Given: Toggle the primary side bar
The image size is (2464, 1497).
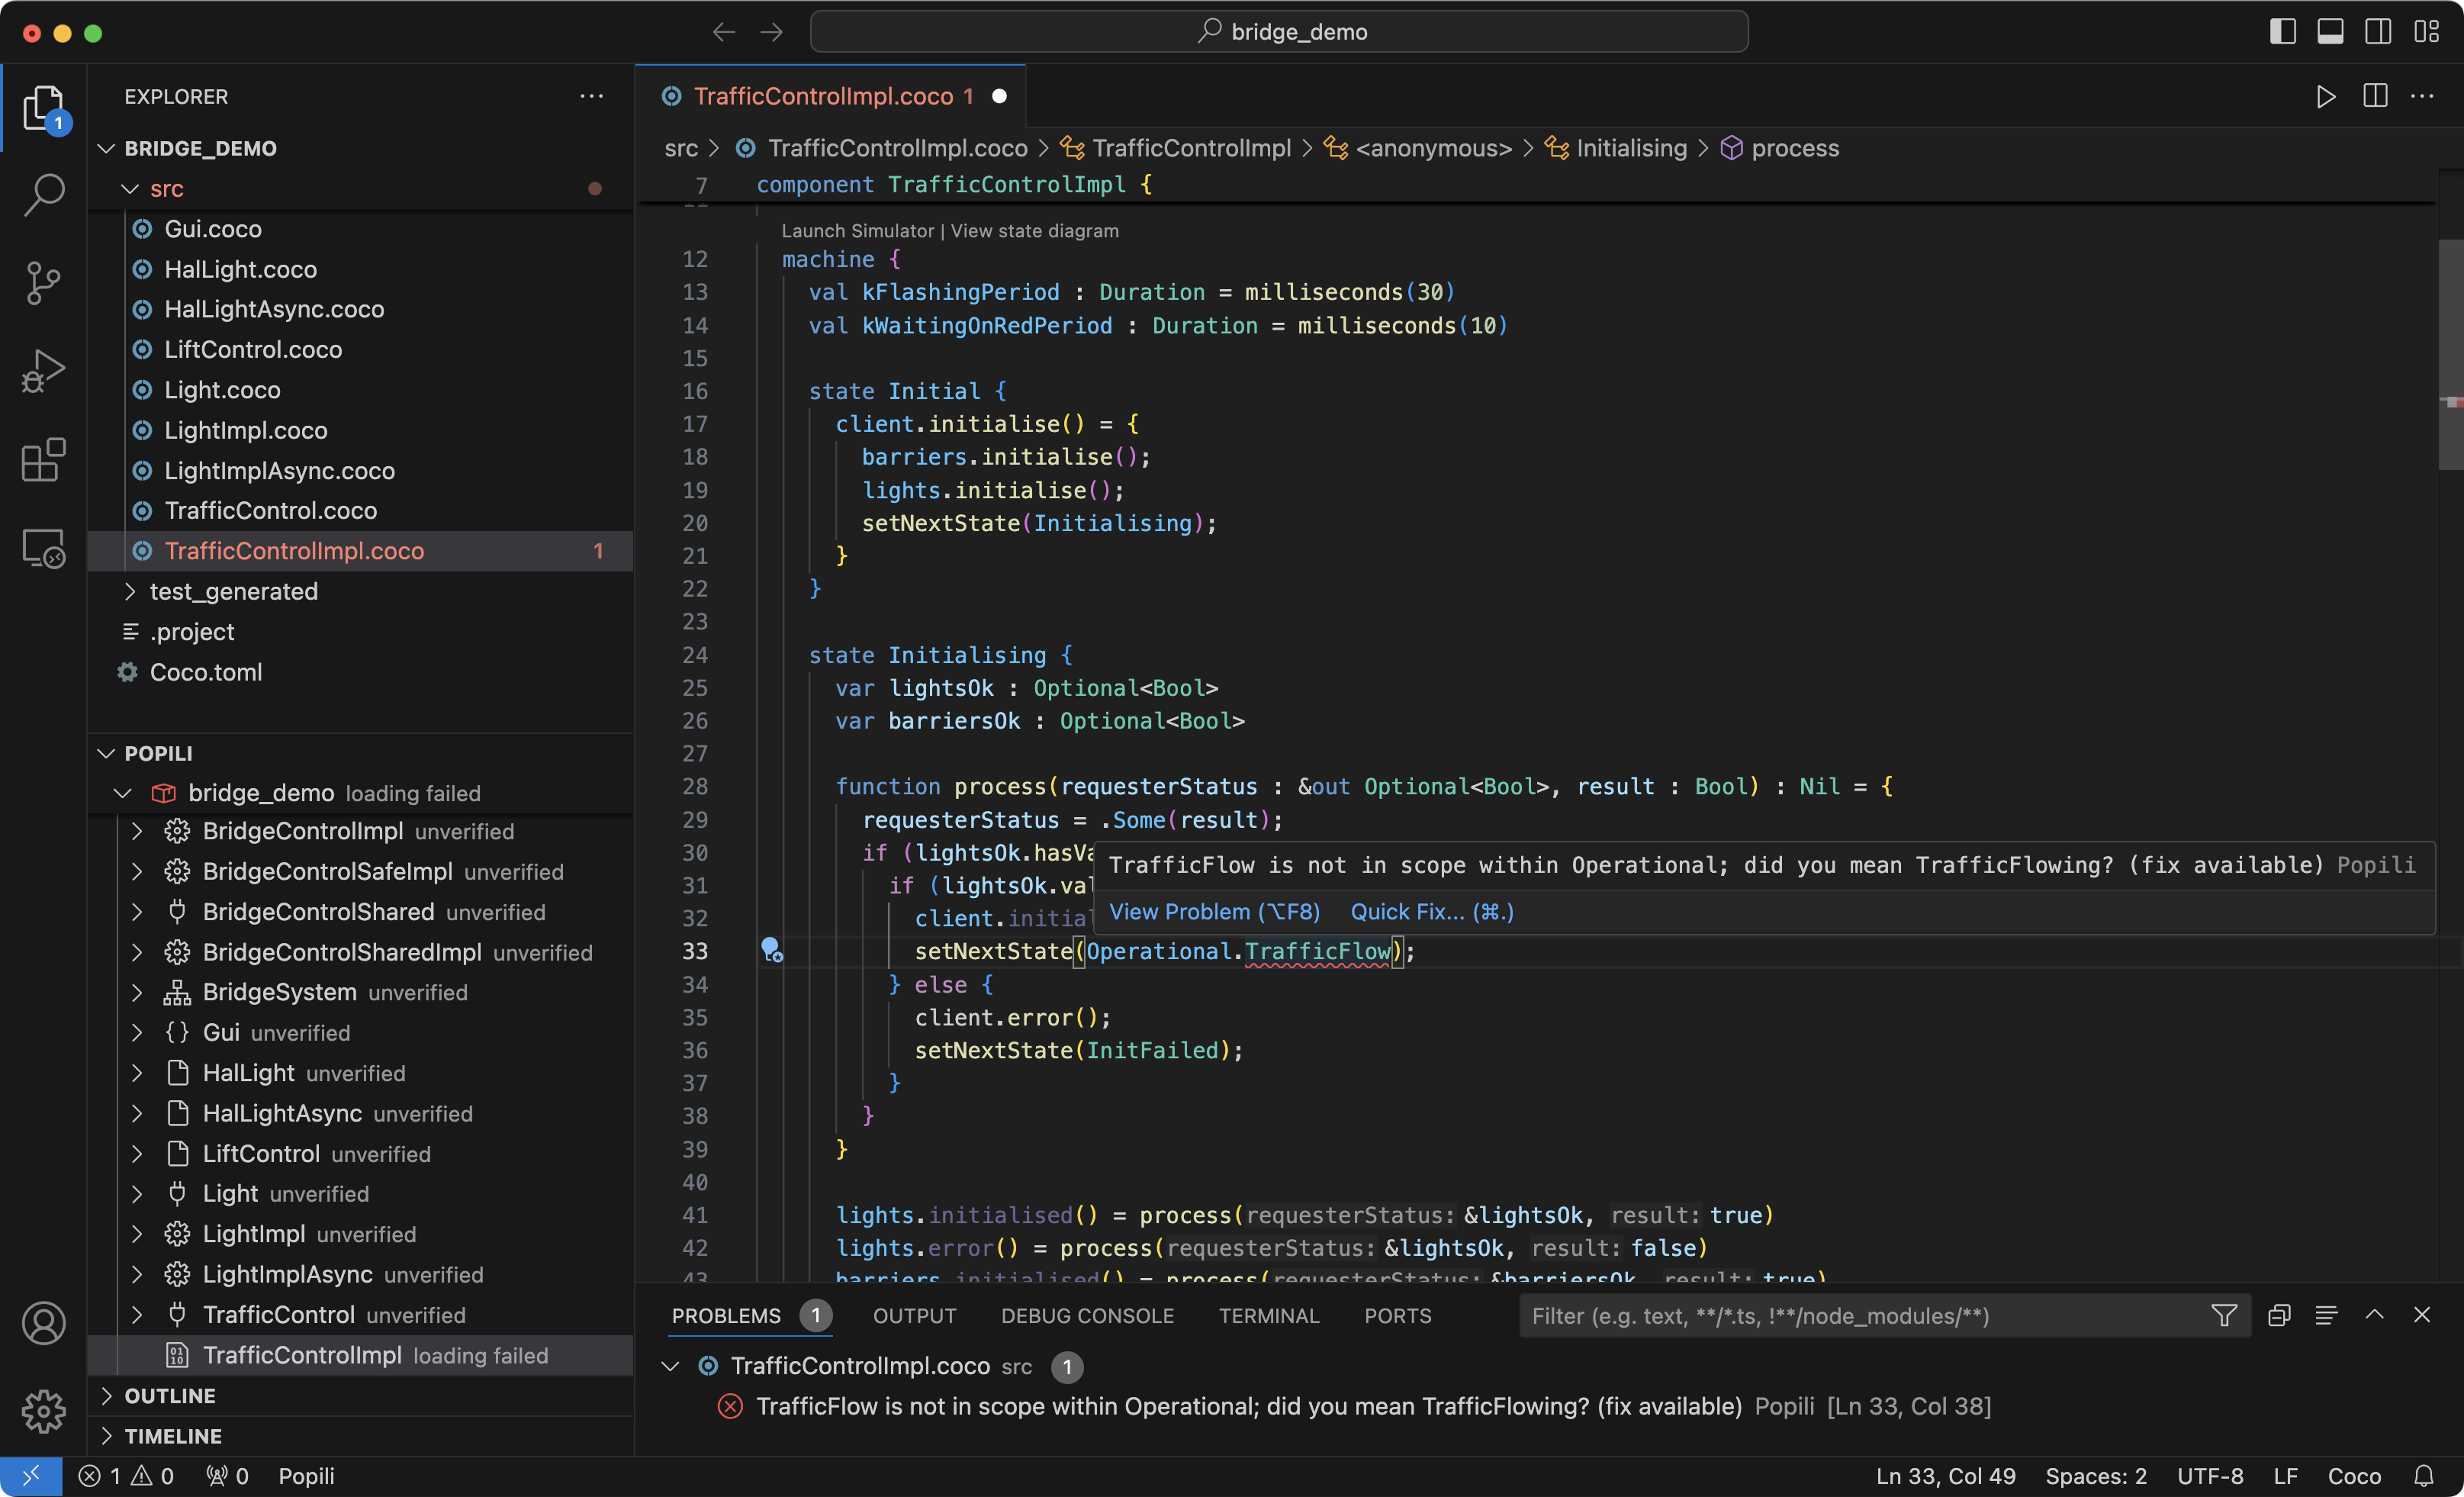Looking at the screenshot, I should [2282, 32].
